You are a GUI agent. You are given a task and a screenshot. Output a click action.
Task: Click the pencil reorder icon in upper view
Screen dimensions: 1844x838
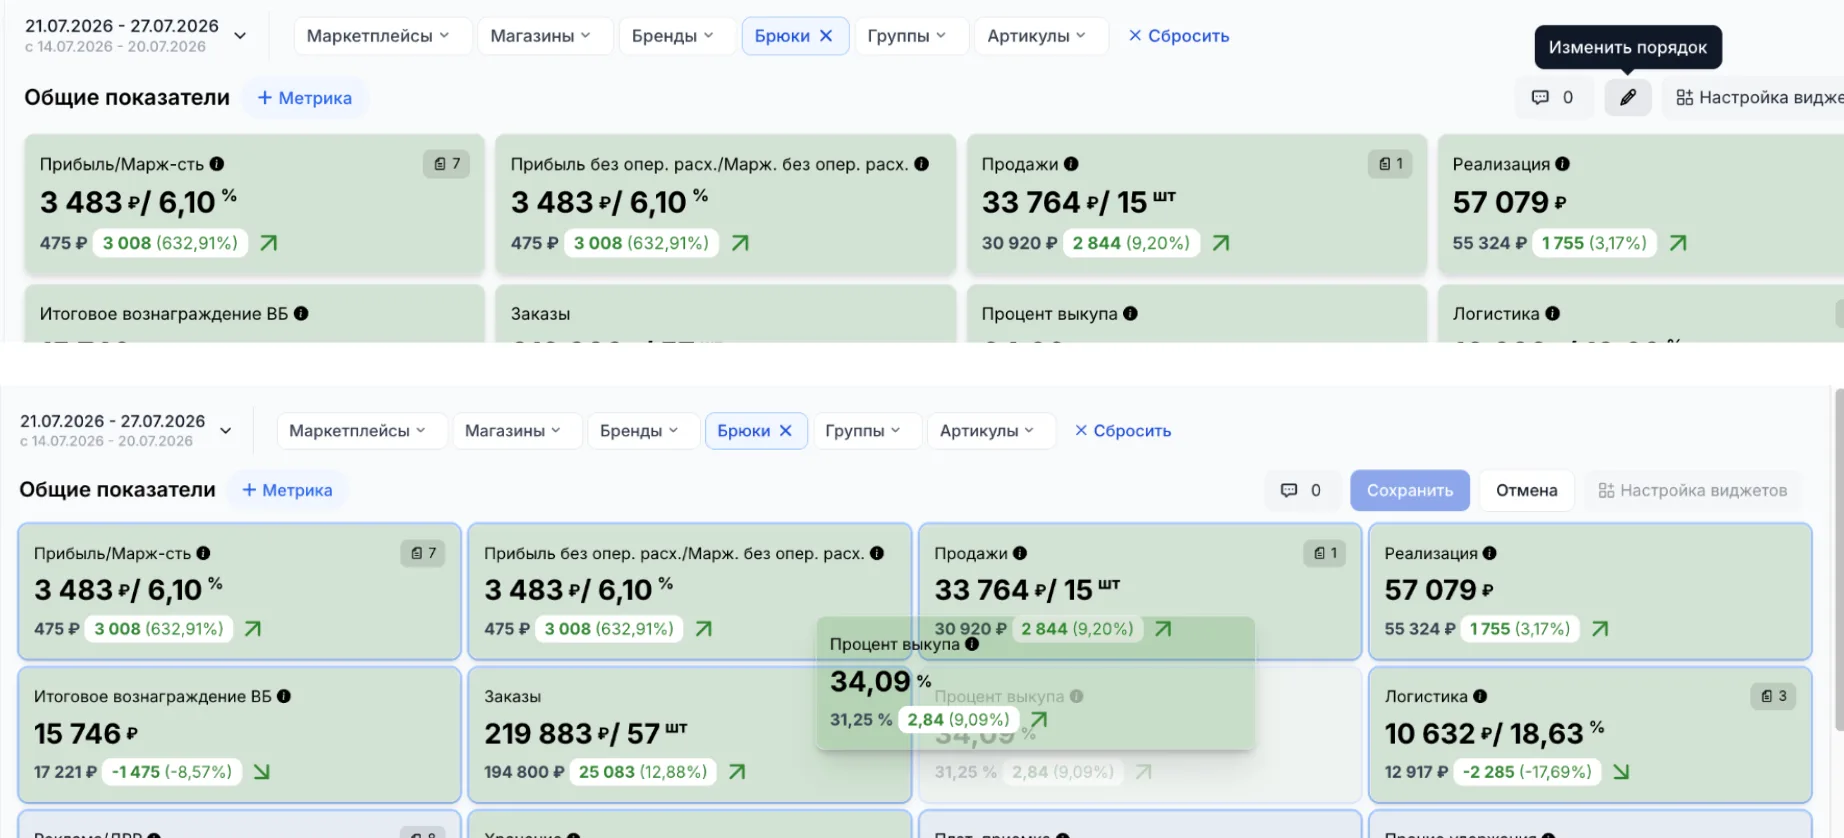(x=1628, y=97)
